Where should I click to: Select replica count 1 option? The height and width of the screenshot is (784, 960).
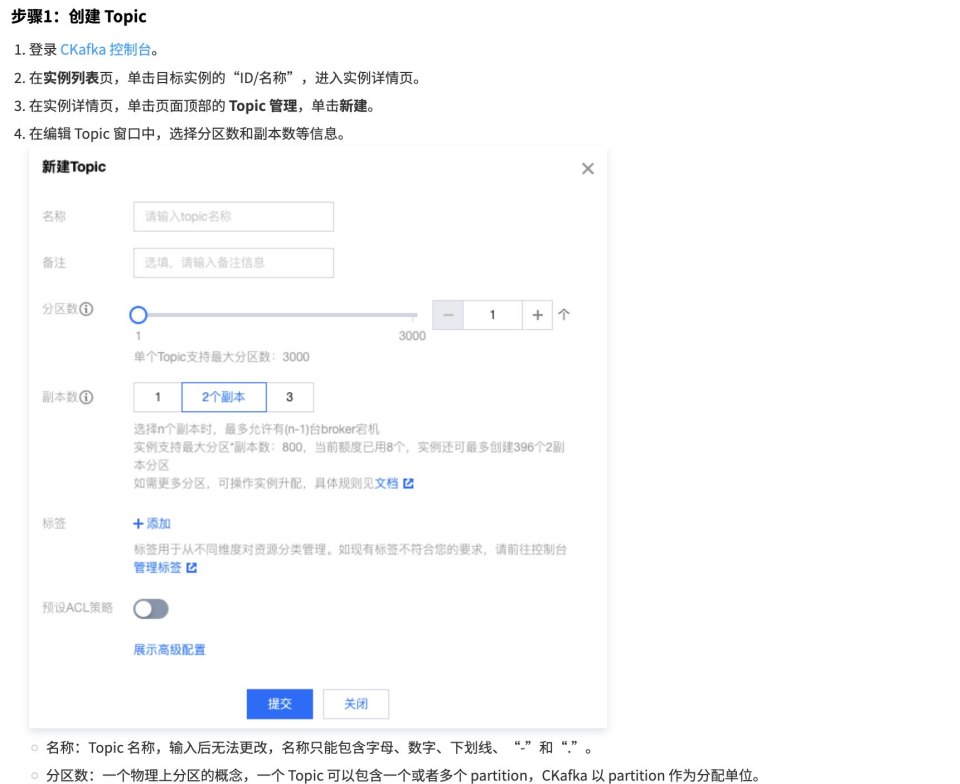click(157, 397)
